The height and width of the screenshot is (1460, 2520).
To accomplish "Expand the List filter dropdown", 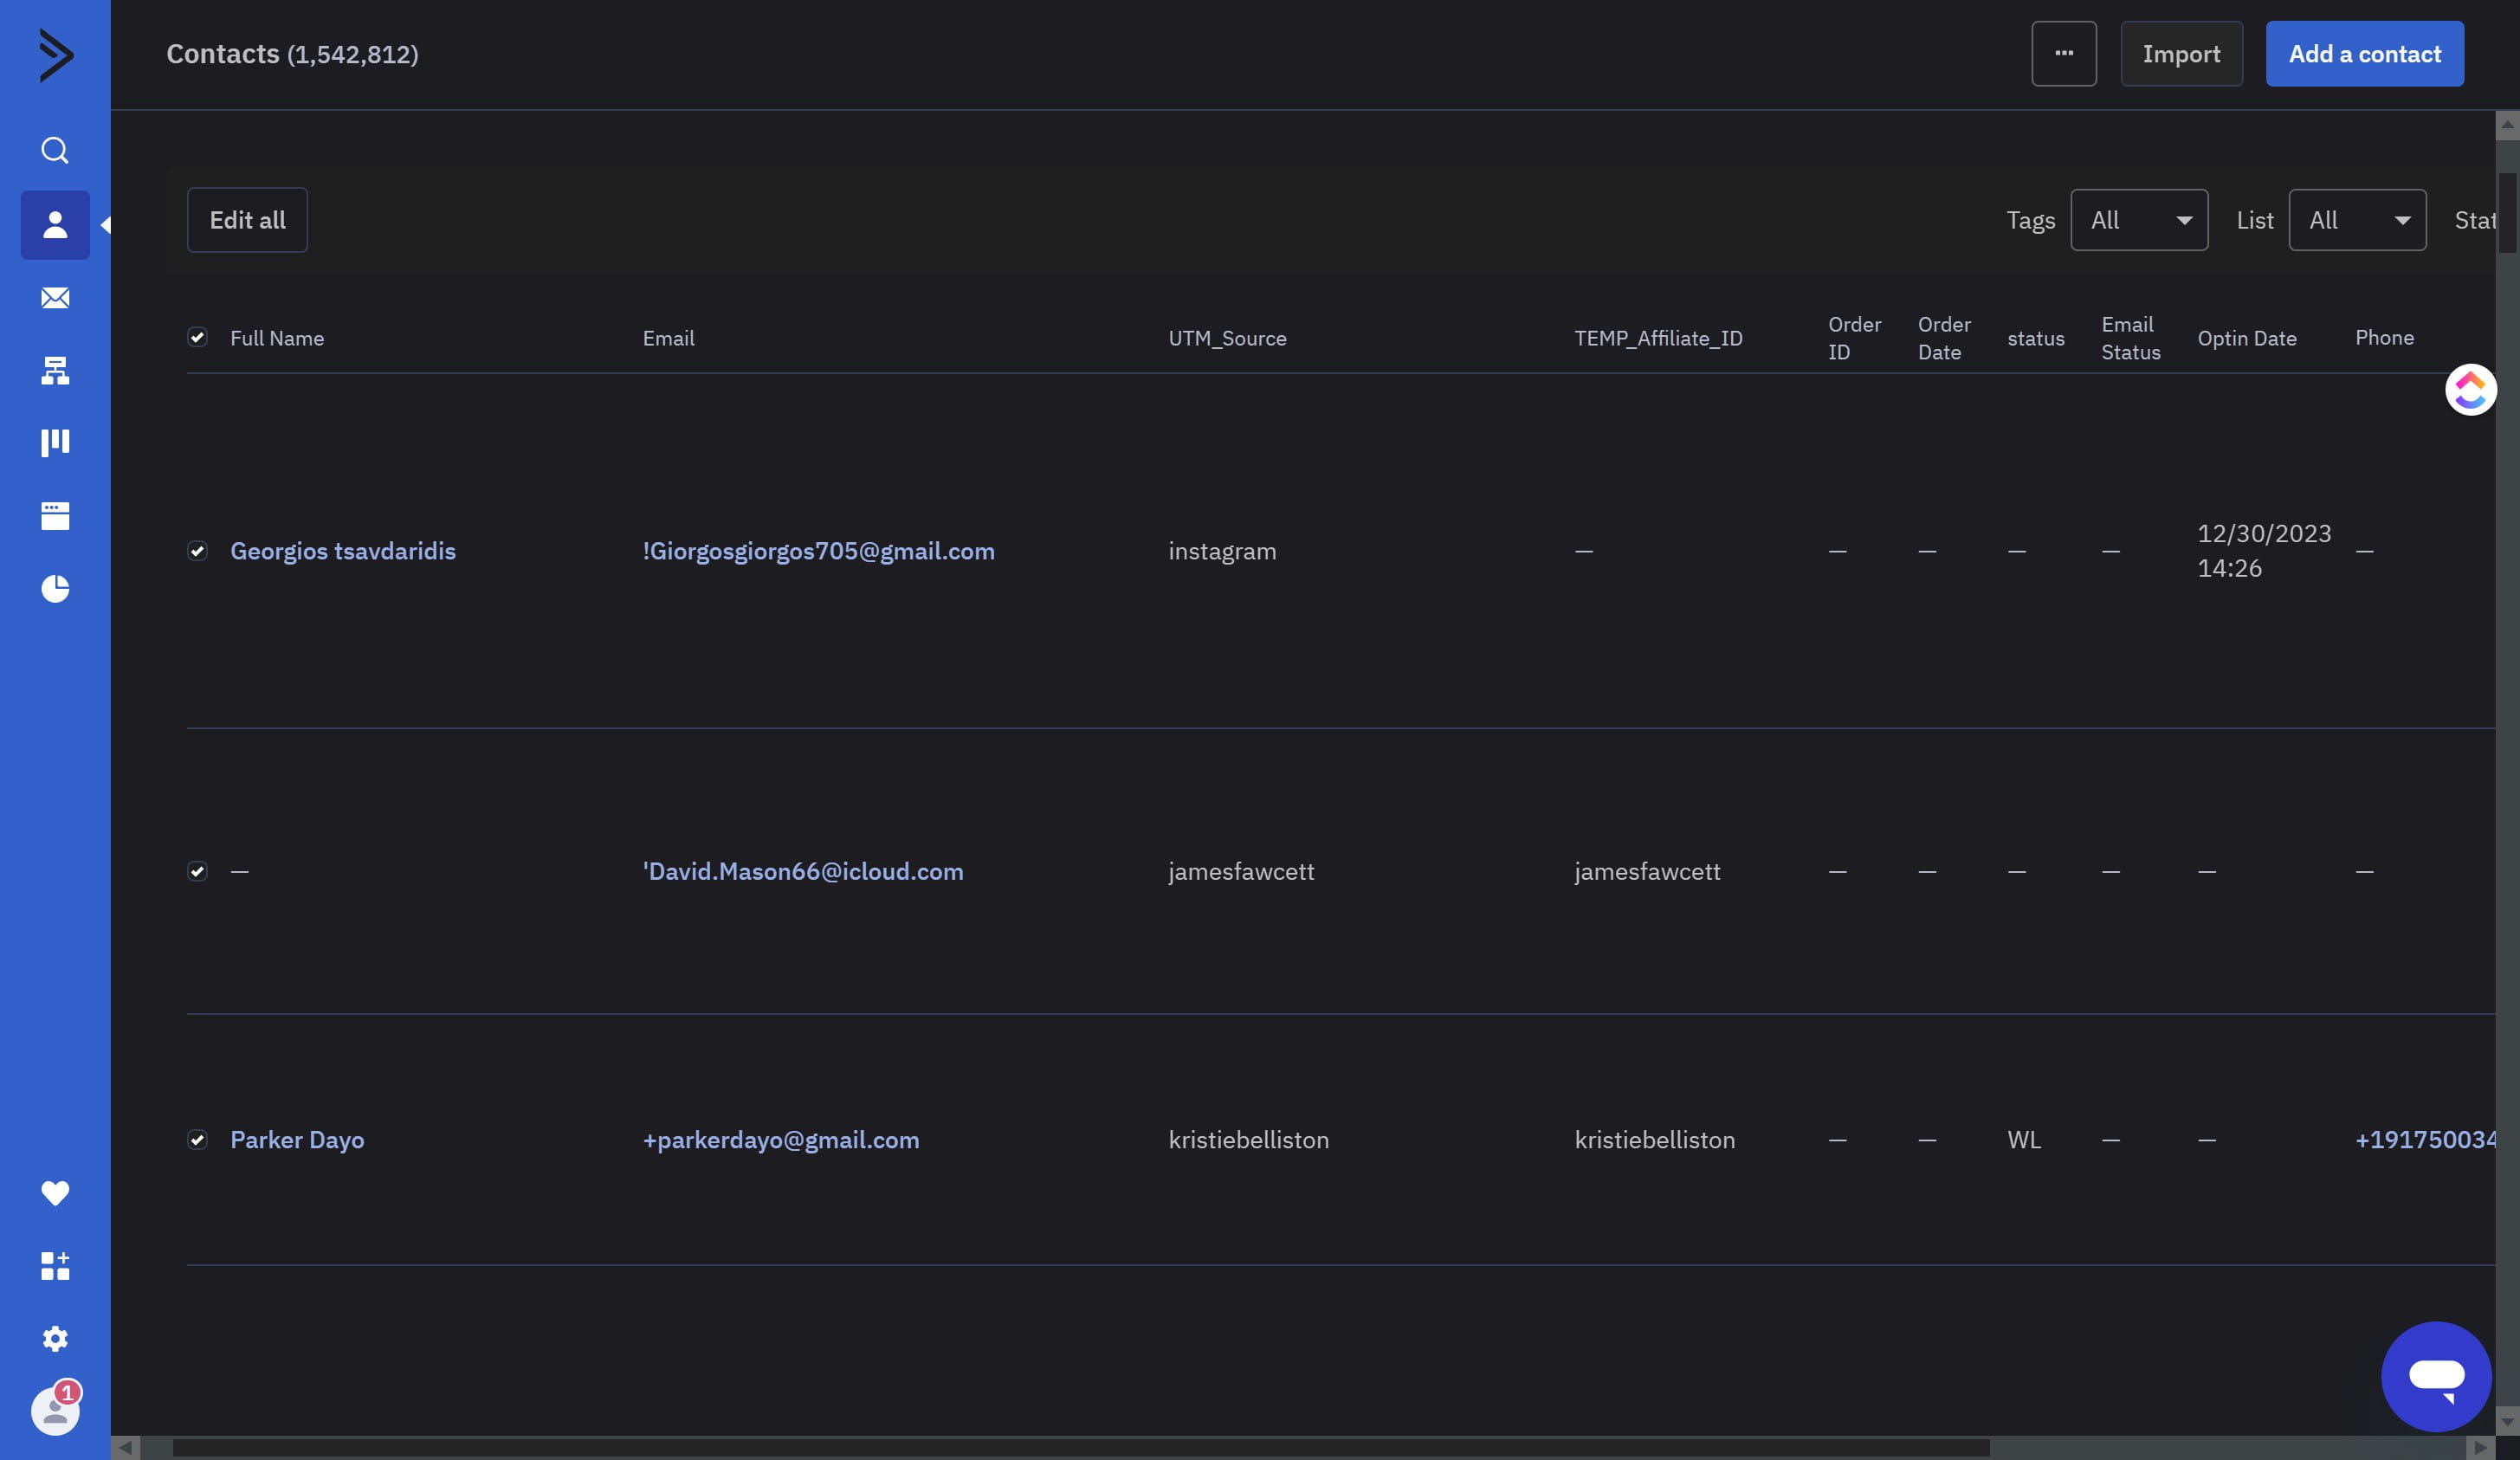I will (2356, 220).
